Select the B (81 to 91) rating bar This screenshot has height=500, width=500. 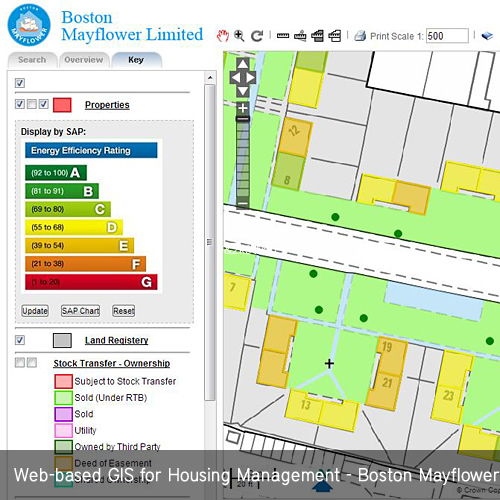tap(62, 191)
